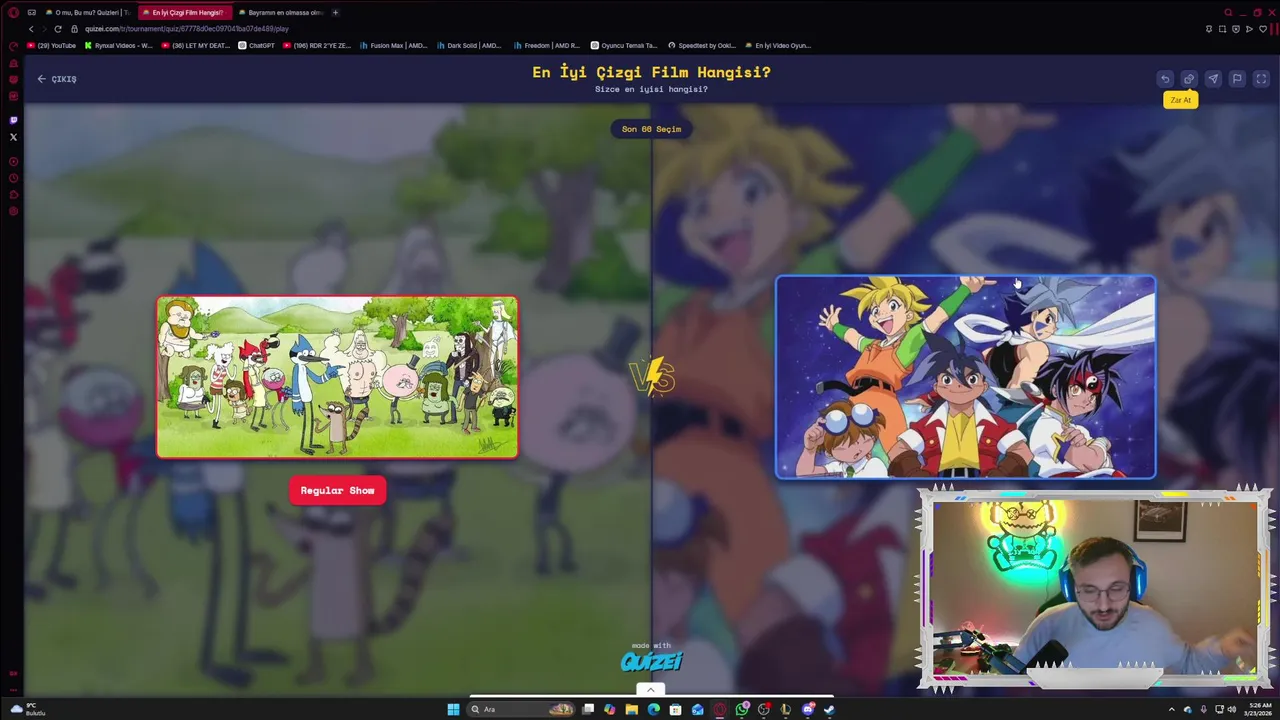Choose the Regular Show button
The image size is (1280, 720).
337,490
